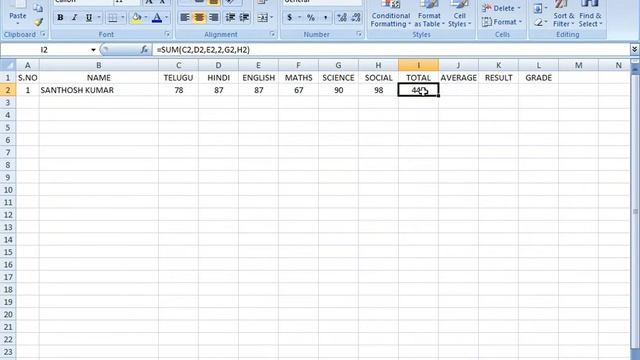Open the Delete dropdown arrow
Screen dimensions: 640x360
tap(519, 8)
